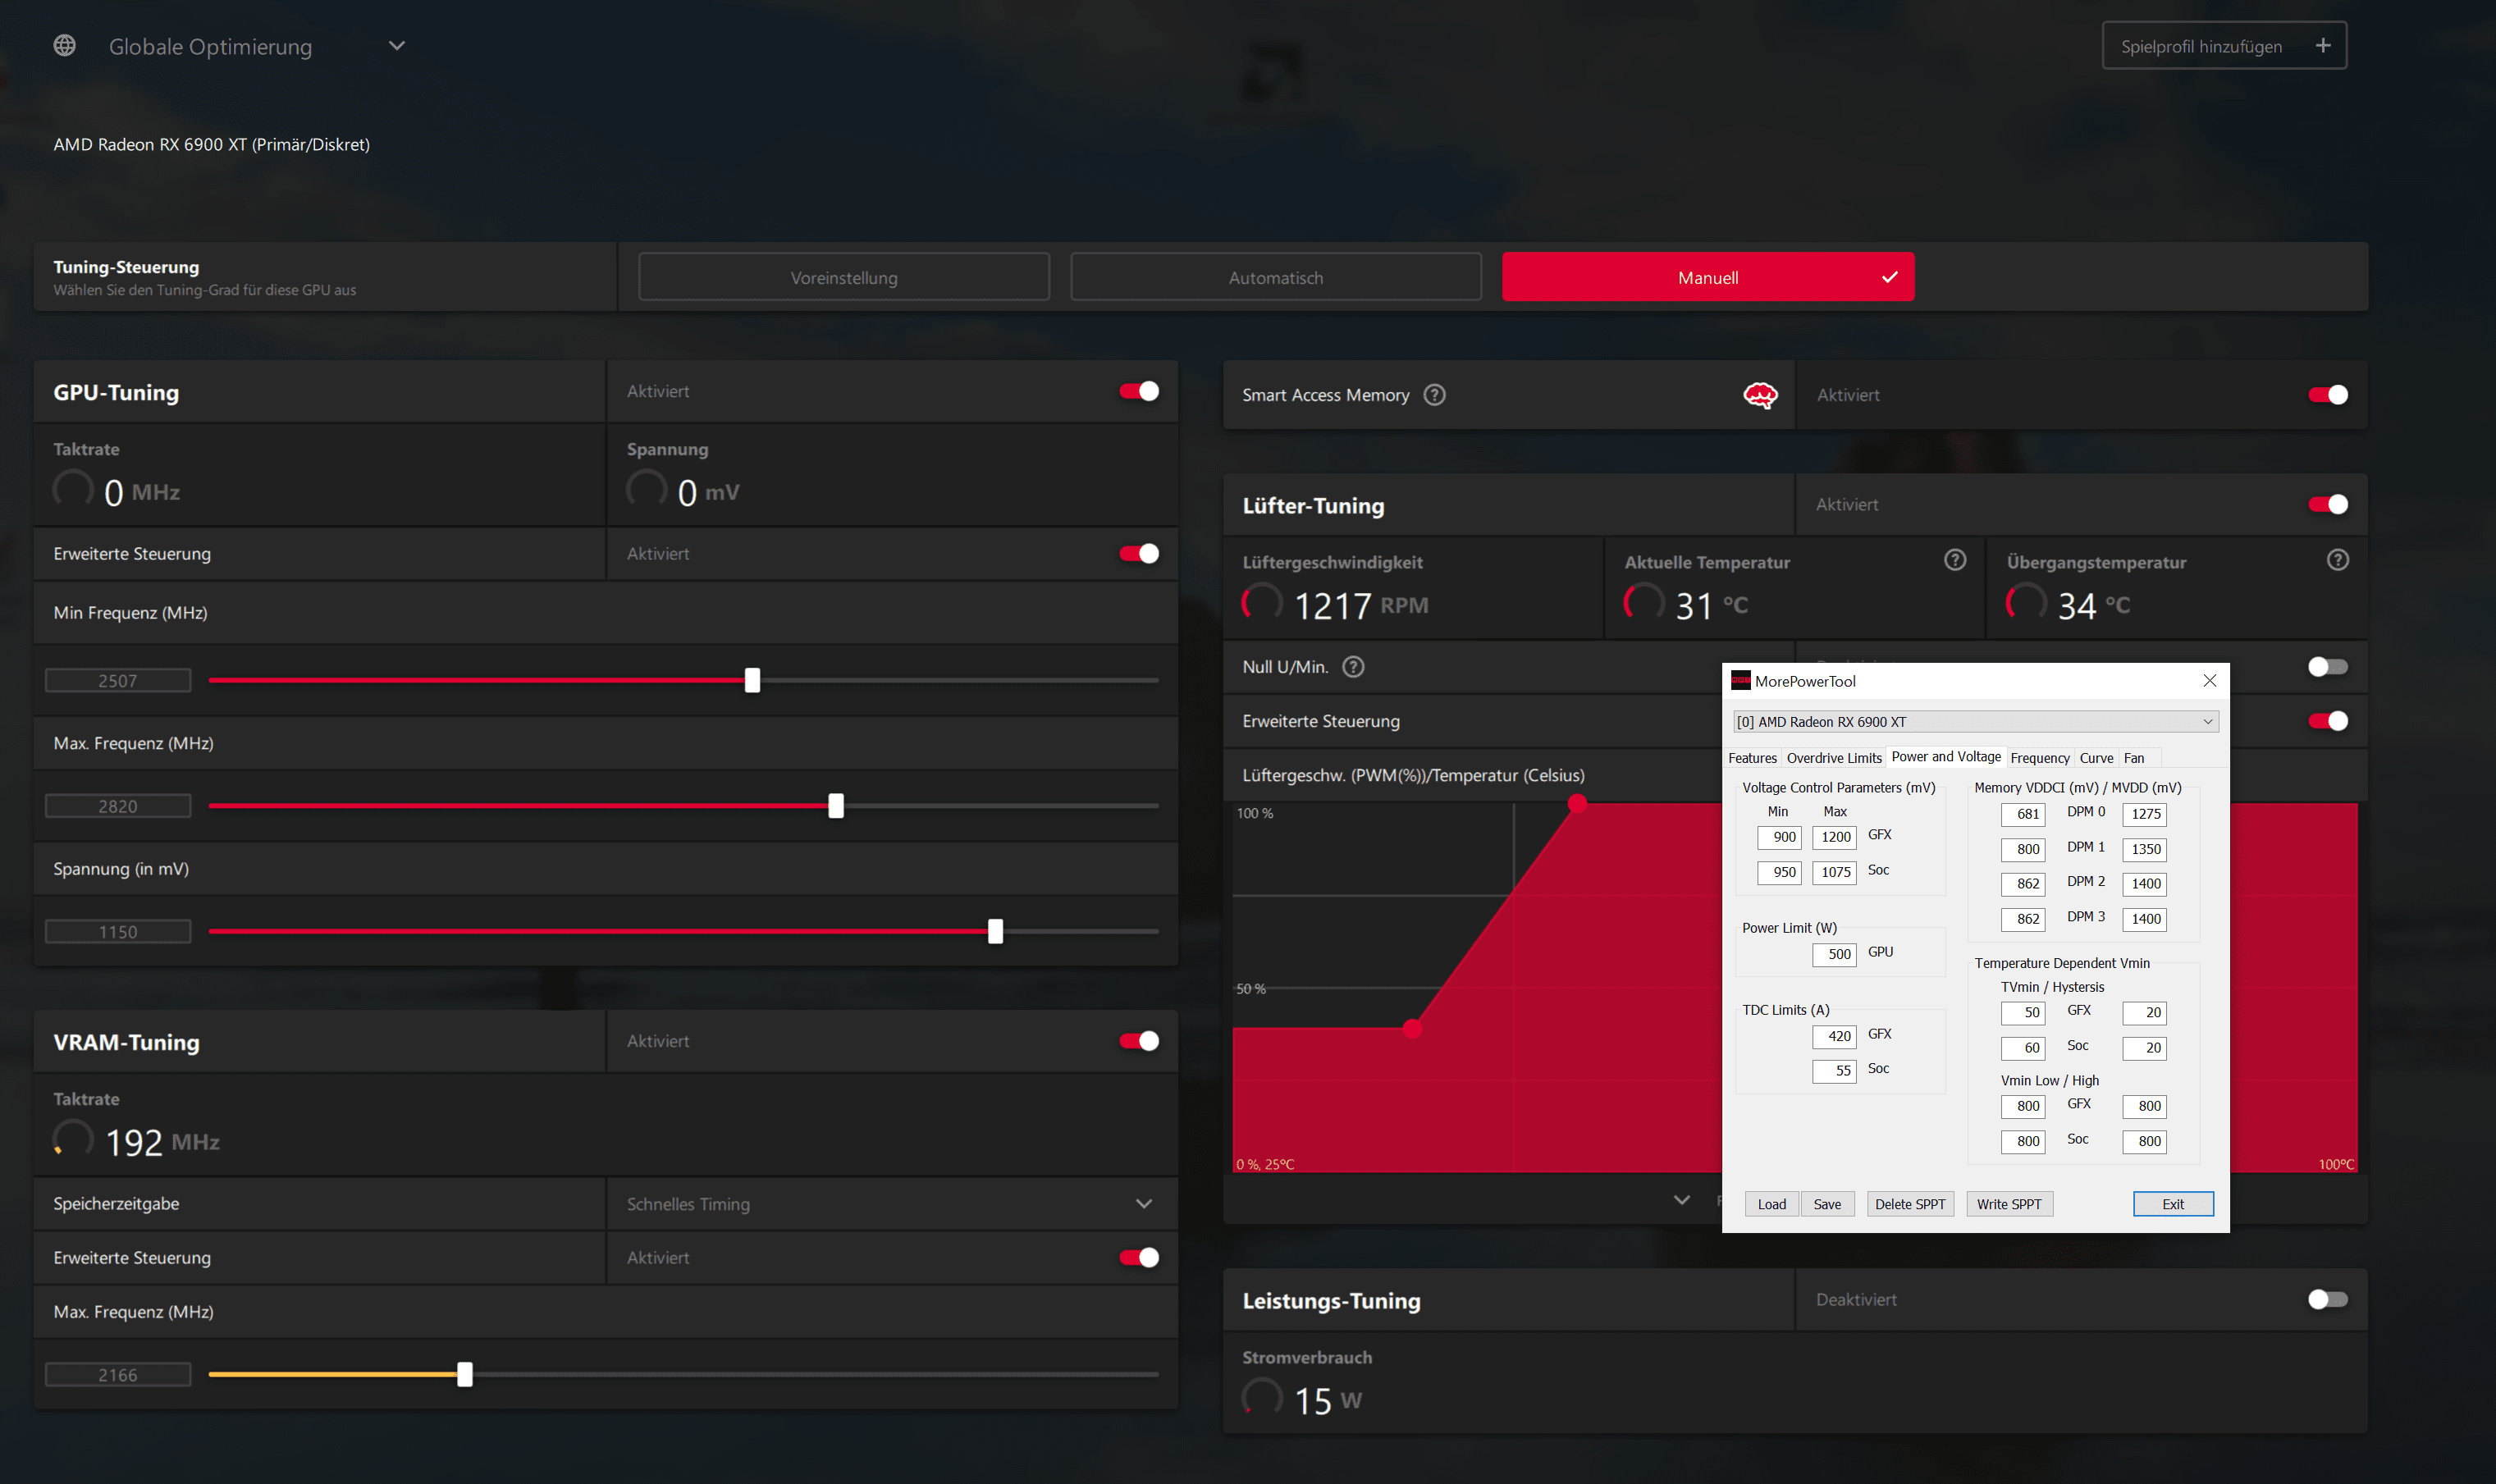Screen dimensions: 2496x1484
Task: Click the Max. Frequenz value field 2820
Action: [118, 806]
